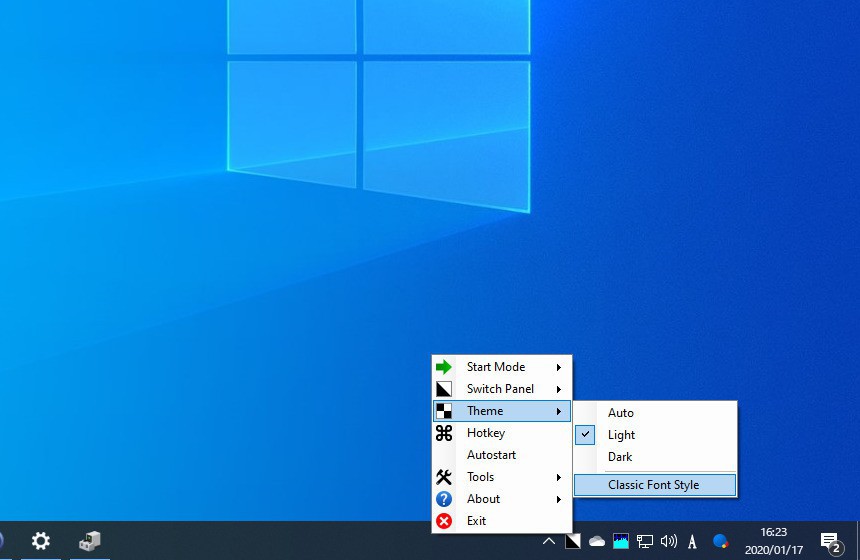Switch to the Dark theme option
Viewport: 860px width, 560px height.
click(620, 457)
